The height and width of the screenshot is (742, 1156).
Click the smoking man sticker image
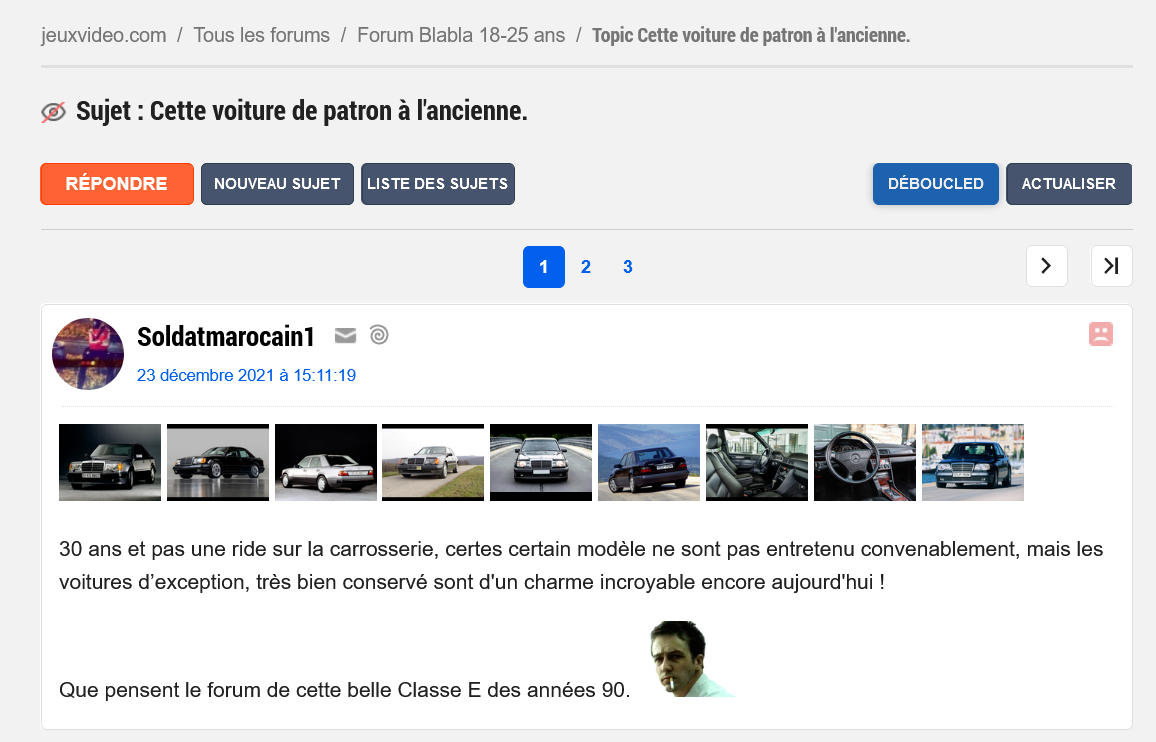coord(692,659)
